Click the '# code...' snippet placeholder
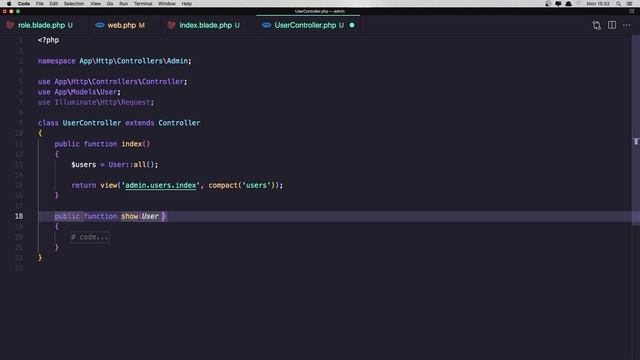Viewport: 640px width, 360px height. tap(90, 237)
